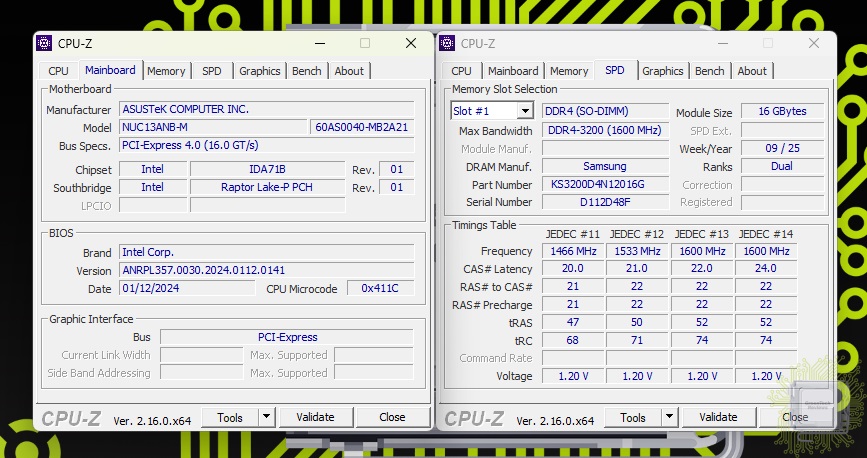The height and width of the screenshot is (458, 867).
Task: Click Close button in Mainboard window
Action: [x=393, y=417]
